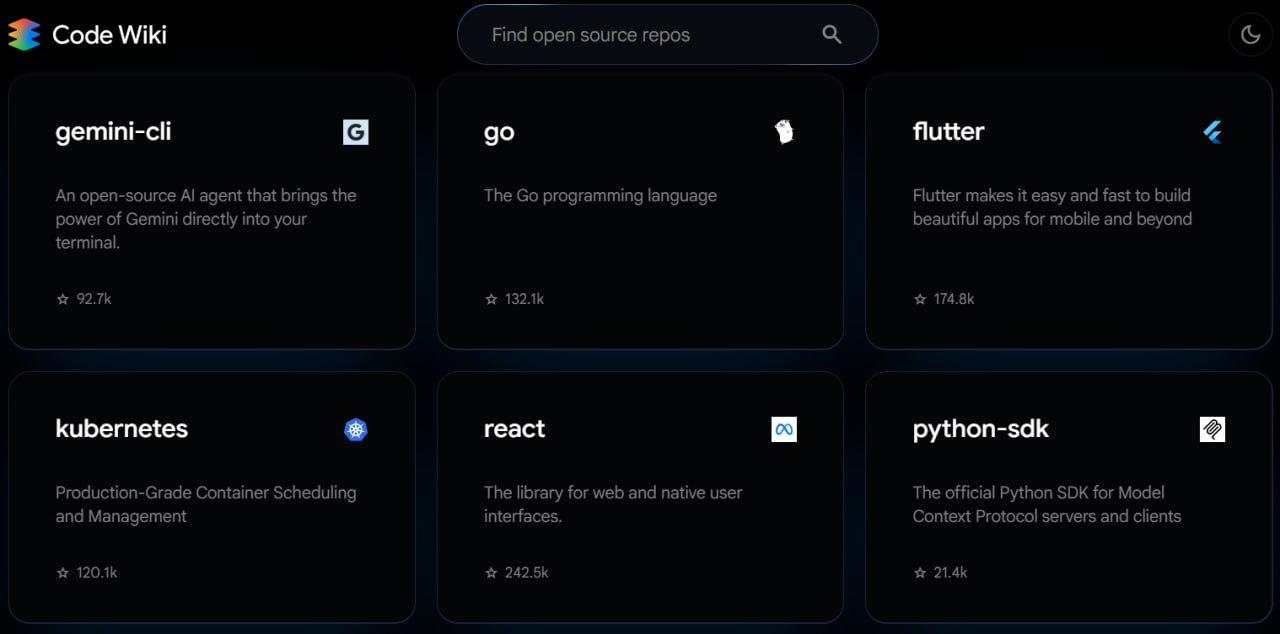The width and height of the screenshot is (1280, 634).
Task: Select the gemini-cli description text
Action: point(206,219)
